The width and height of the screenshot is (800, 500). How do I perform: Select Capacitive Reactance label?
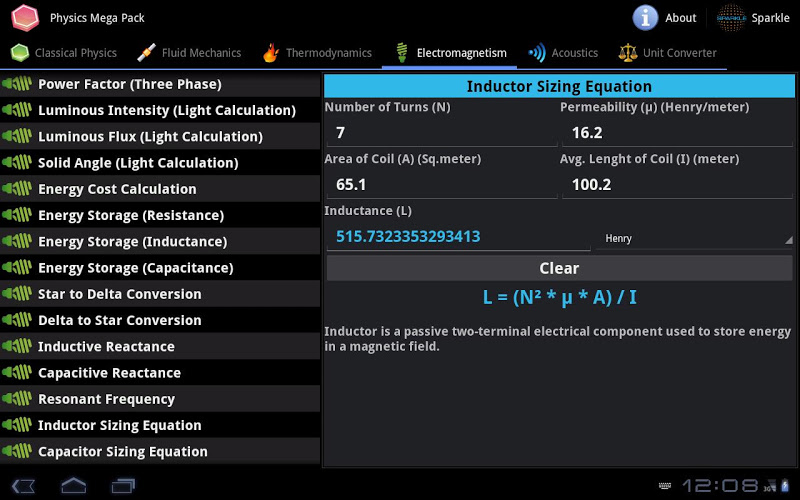point(110,373)
